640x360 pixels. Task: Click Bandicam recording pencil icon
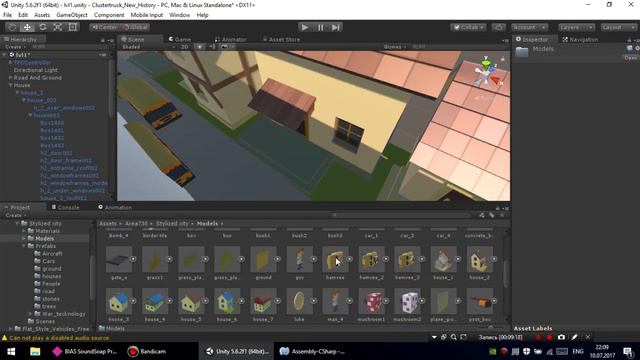point(574,337)
